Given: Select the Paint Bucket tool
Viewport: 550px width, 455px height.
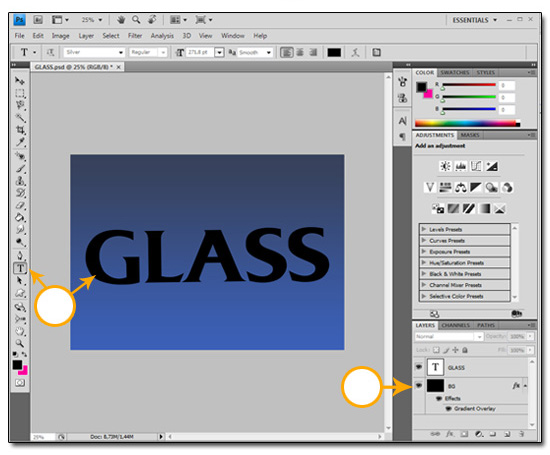Looking at the screenshot, I should 20,218.
